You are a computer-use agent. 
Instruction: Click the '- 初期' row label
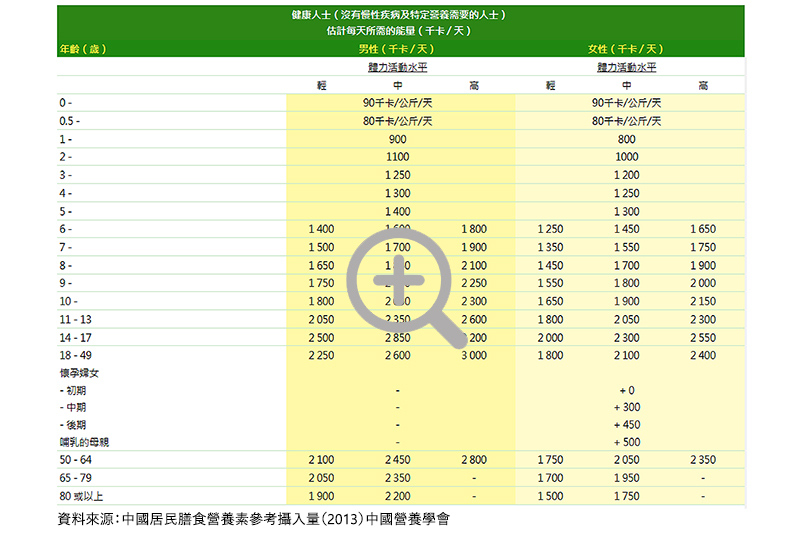click(x=72, y=390)
